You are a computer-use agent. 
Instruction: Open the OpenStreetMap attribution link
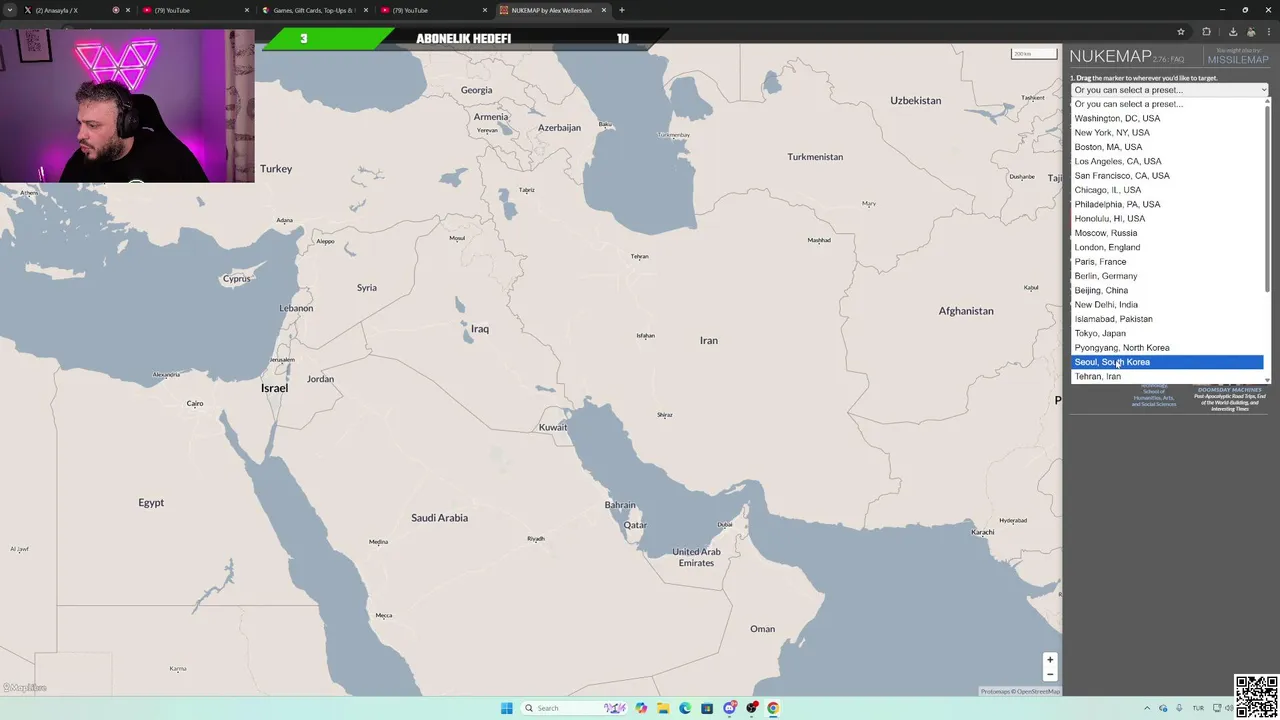pyautogui.click(x=1038, y=692)
